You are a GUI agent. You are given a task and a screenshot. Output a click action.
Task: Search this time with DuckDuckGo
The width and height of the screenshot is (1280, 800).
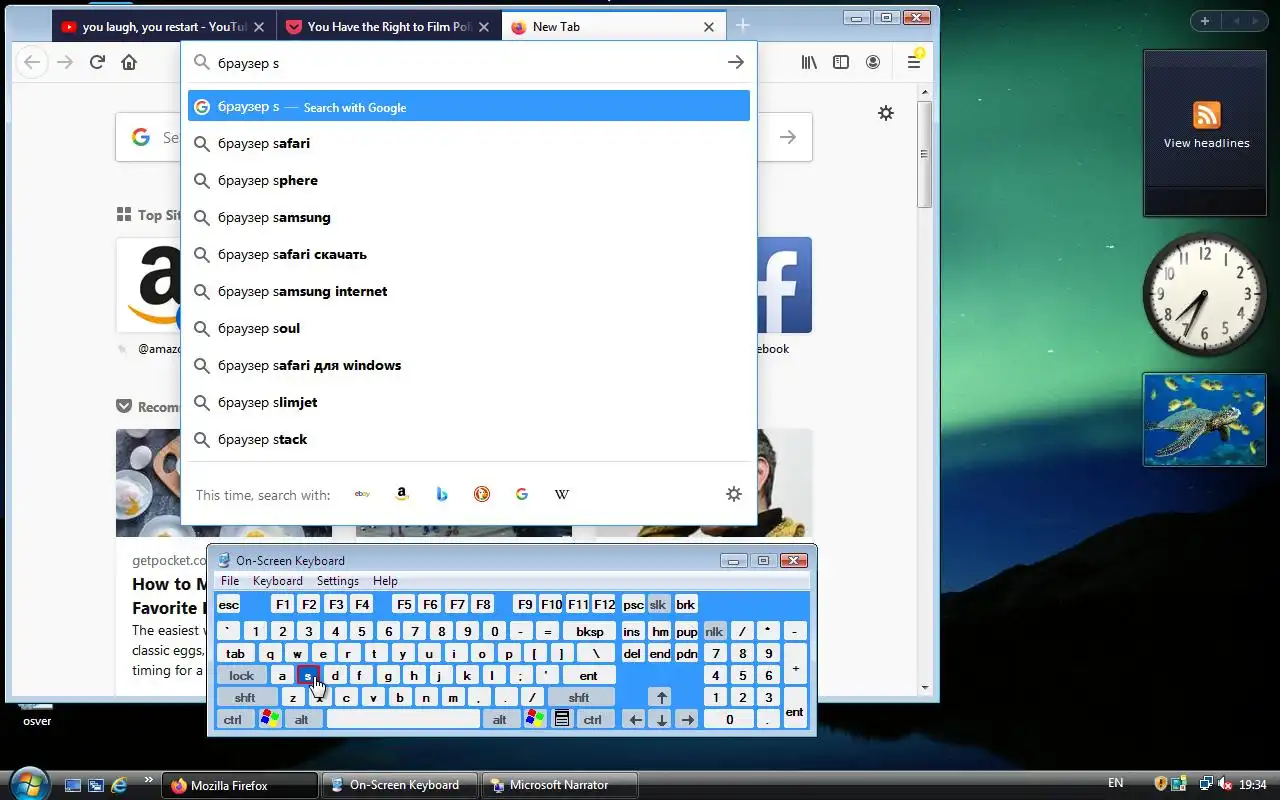(x=482, y=494)
